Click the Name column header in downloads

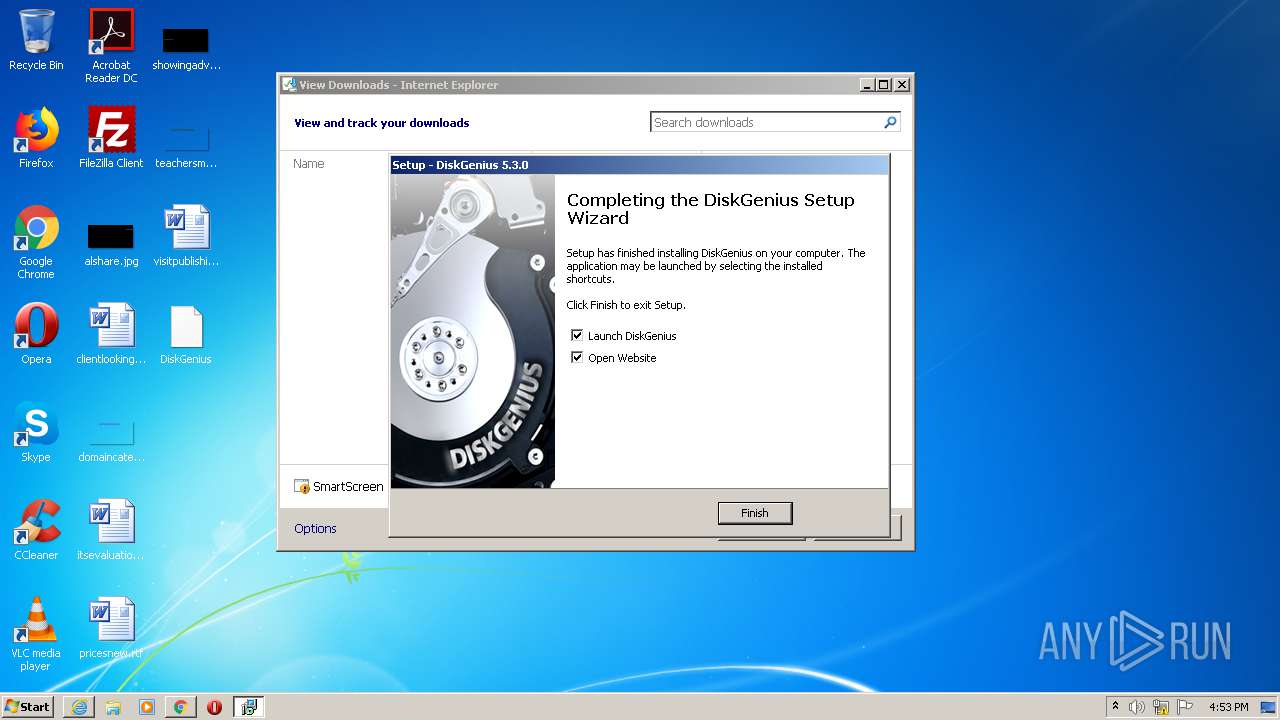pos(309,163)
